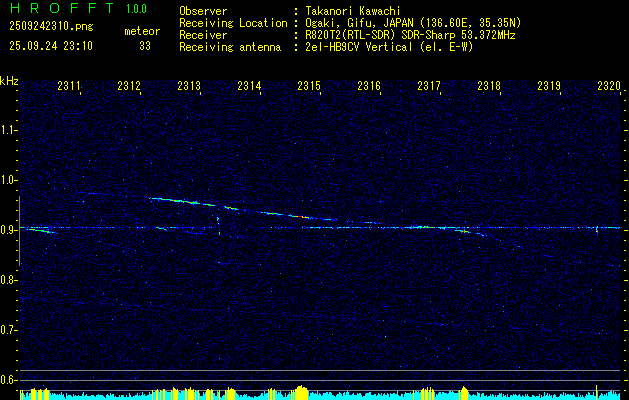This screenshot has height=400, width=629.
Task: Select the 2313 time marker
Action: click(189, 86)
